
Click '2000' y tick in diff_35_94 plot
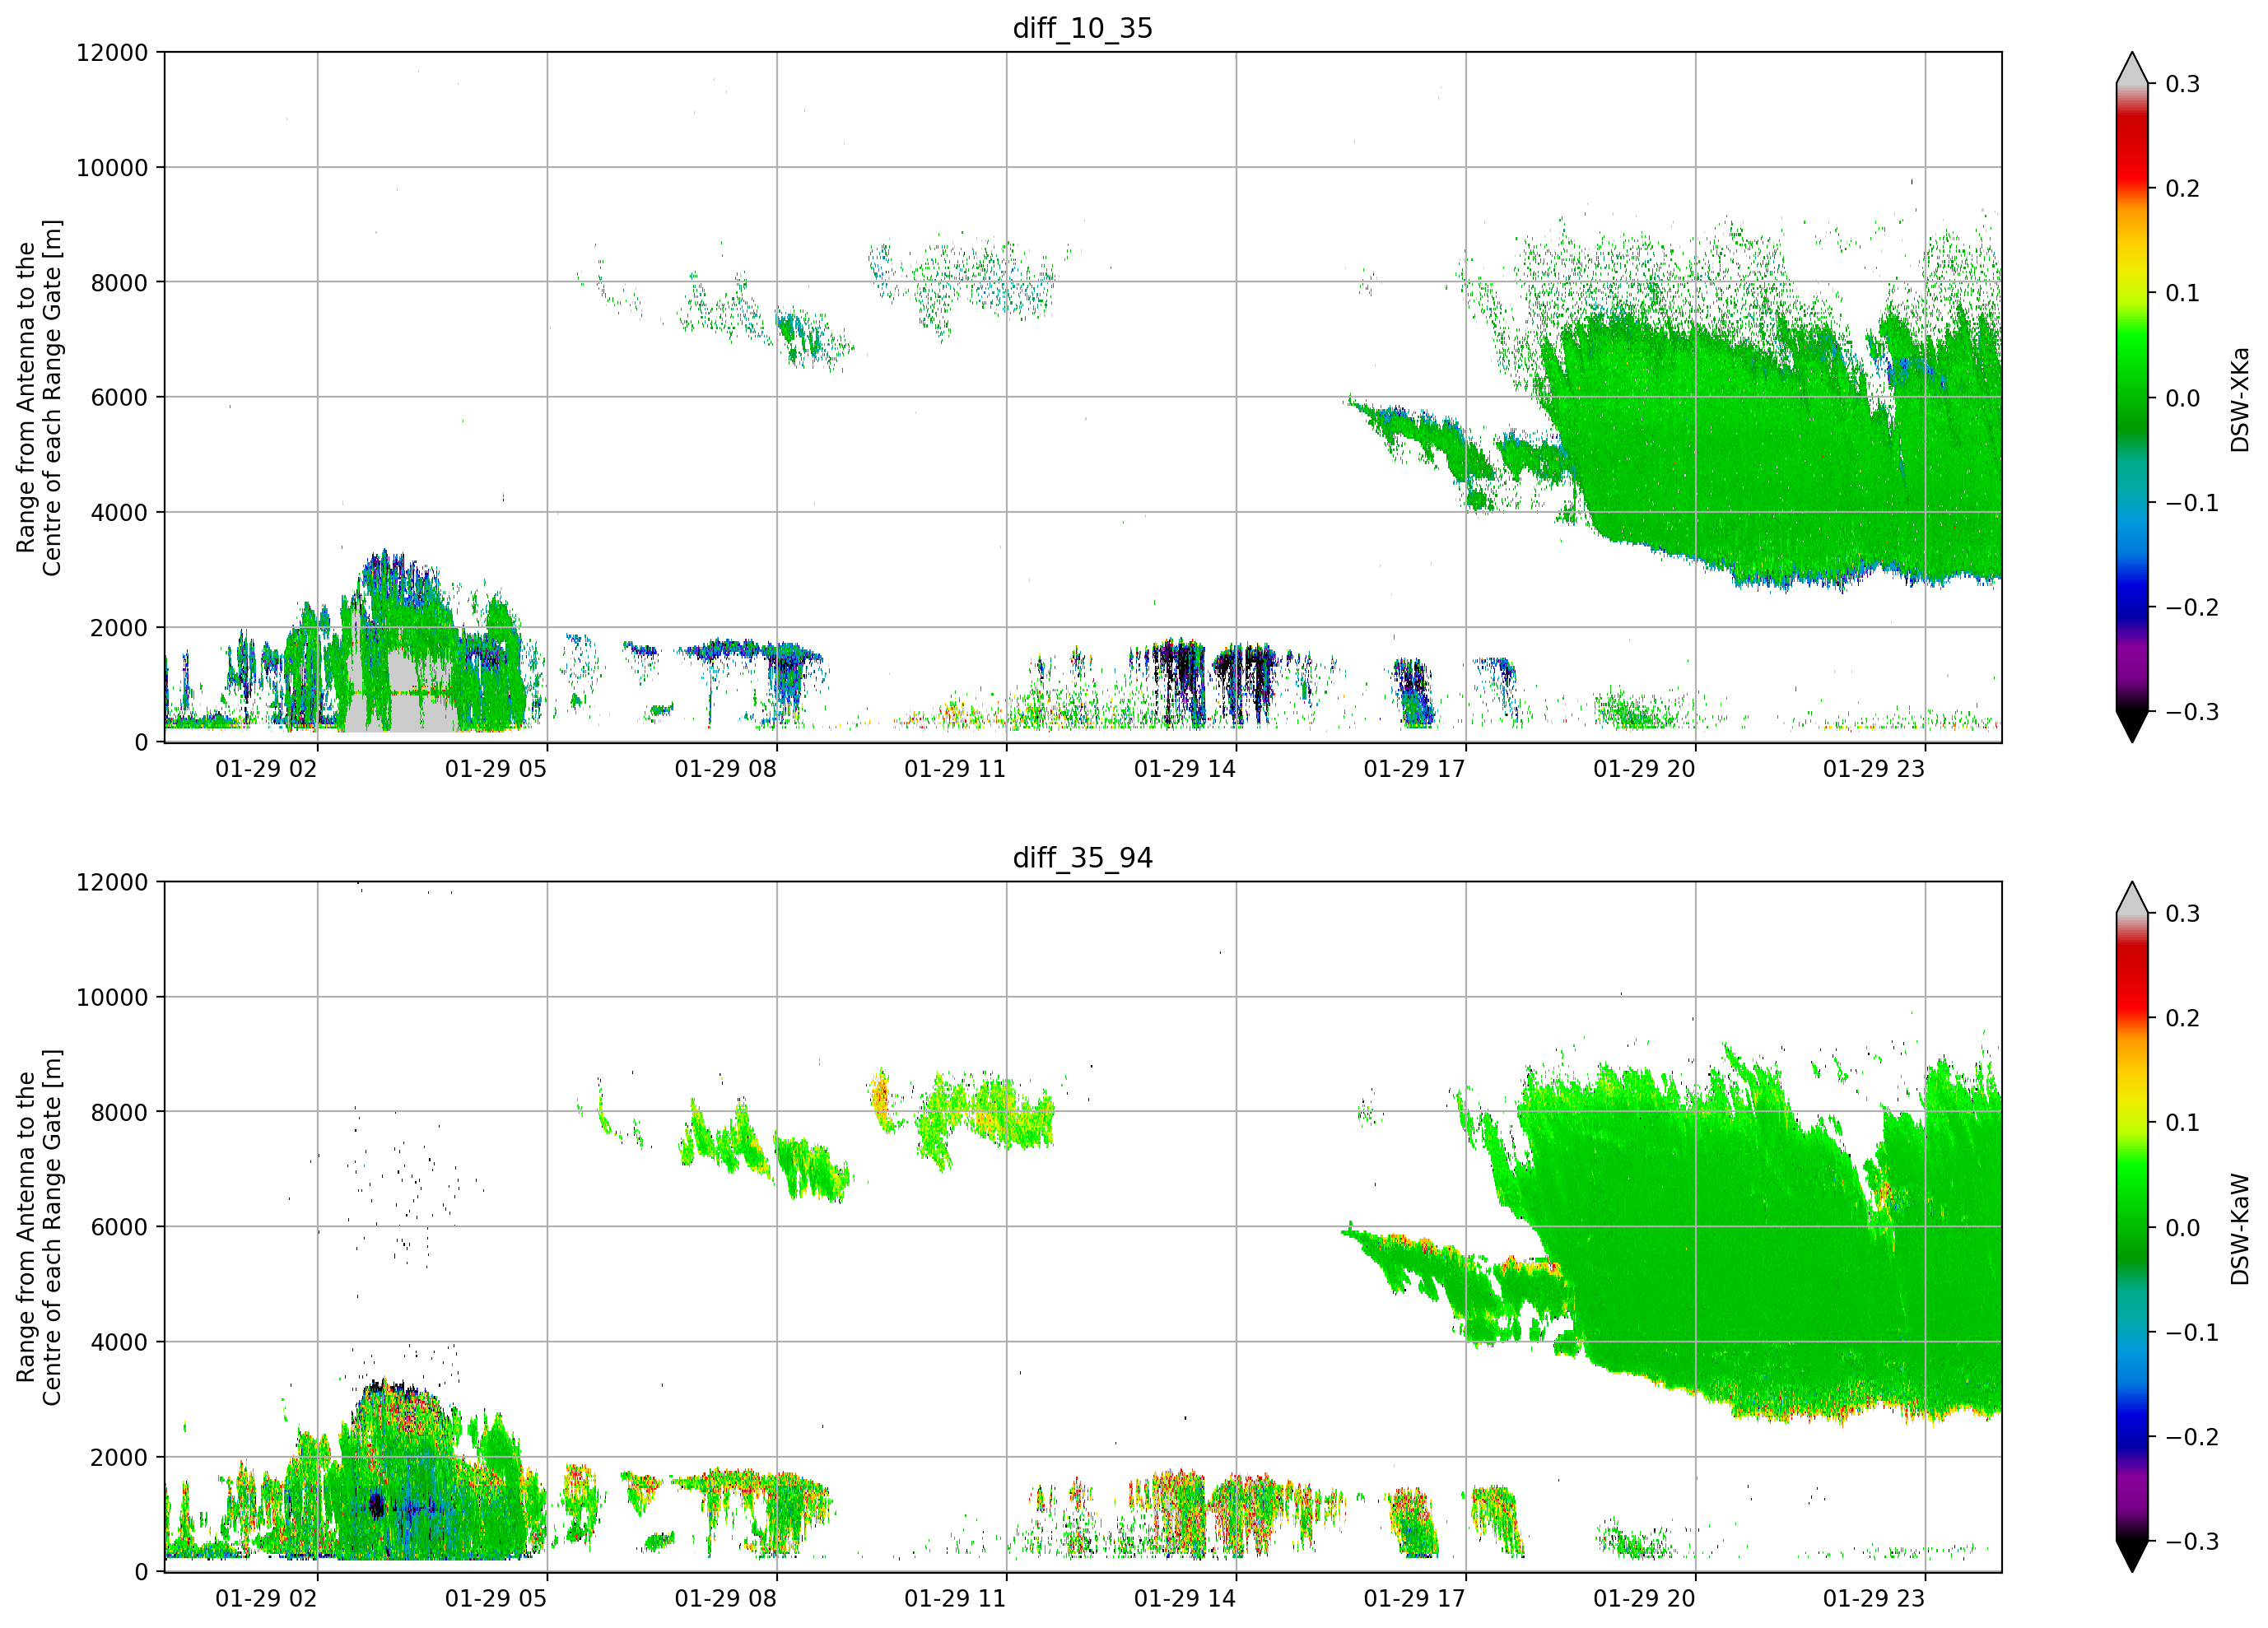119,1457
